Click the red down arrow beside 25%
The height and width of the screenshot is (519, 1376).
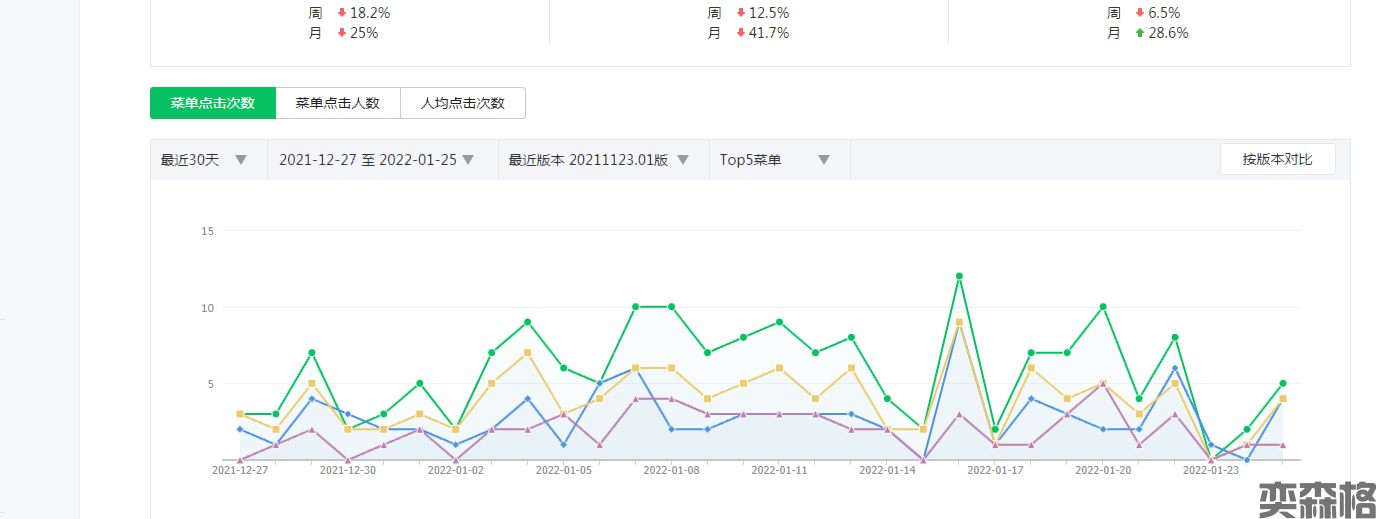(342, 33)
